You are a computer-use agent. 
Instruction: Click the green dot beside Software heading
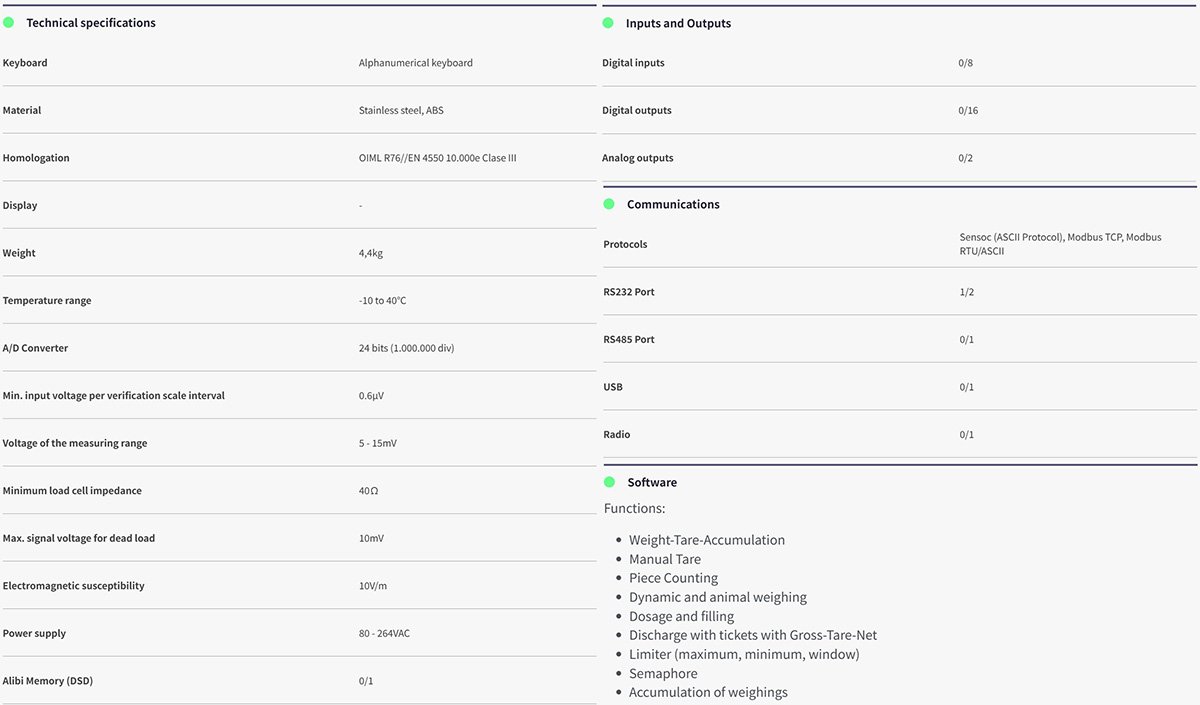click(608, 482)
